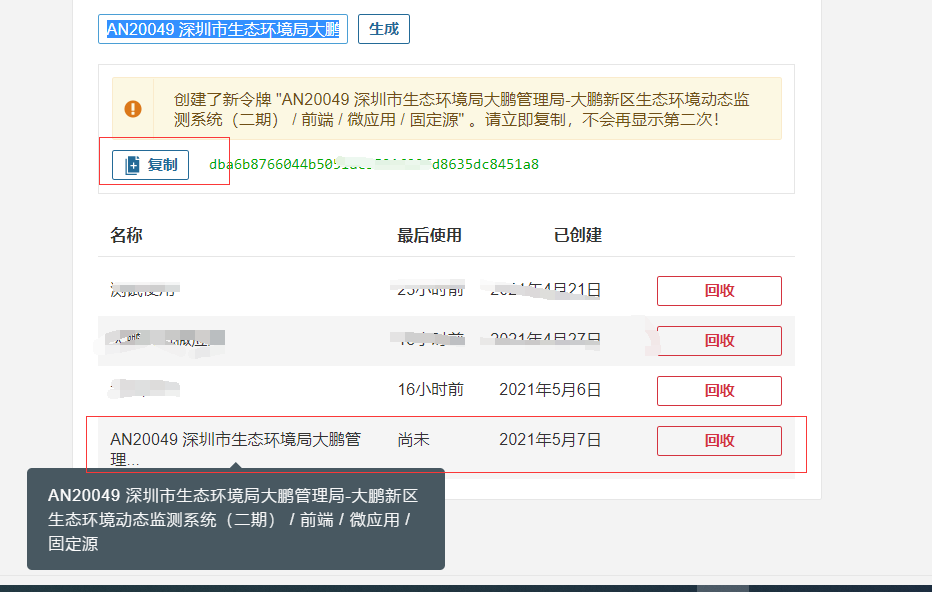Click the 2021年5月7日 created date
Viewport: 932px width, 592px height.
coord(550,440)
